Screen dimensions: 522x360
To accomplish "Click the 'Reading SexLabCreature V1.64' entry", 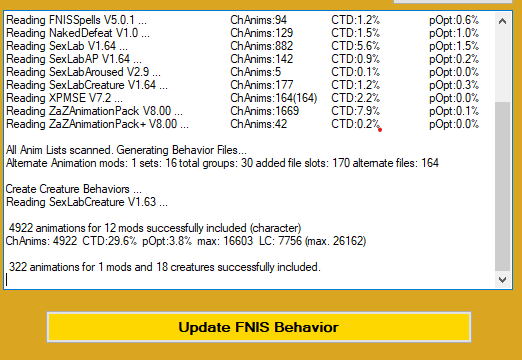I will (87, 85).
